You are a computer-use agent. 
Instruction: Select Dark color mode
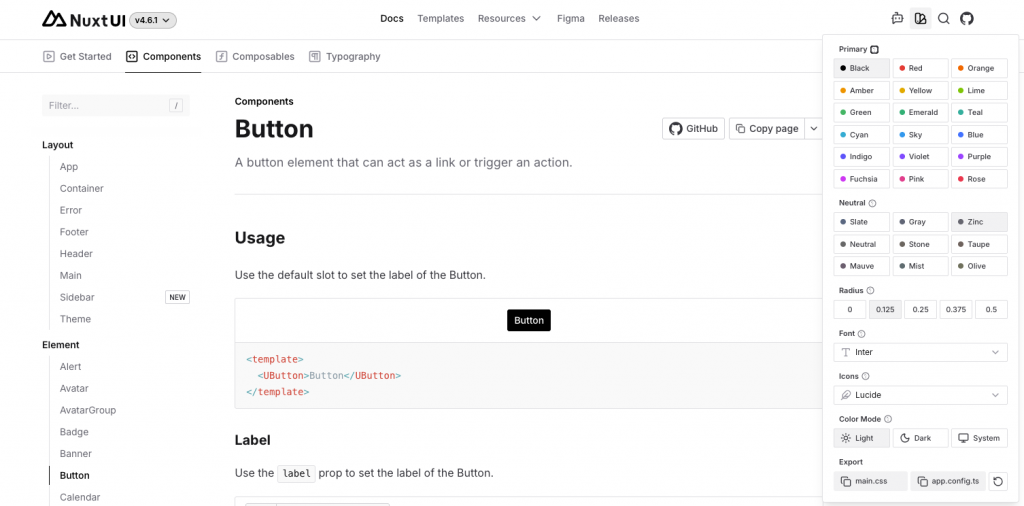(920, 438)
